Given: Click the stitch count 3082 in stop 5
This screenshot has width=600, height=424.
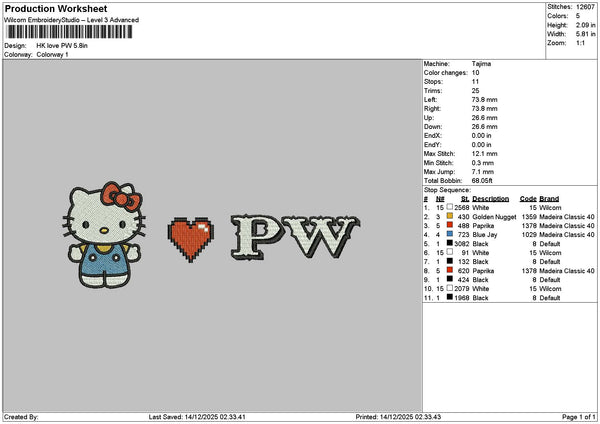Looking at the screenshot, I should click(461, 244).
